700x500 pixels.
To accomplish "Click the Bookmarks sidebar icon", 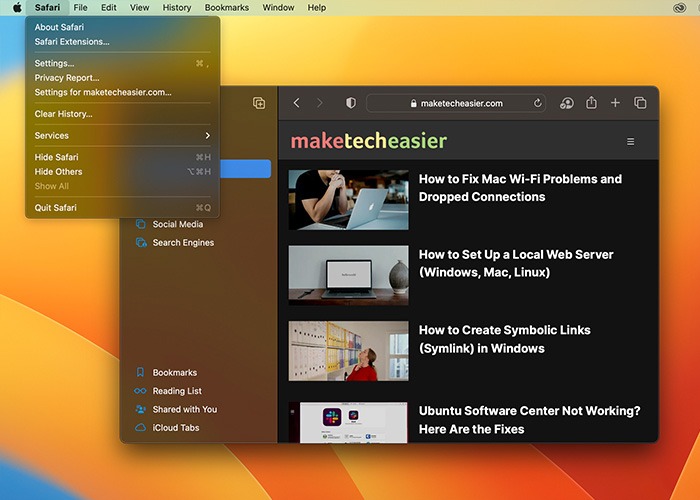I will click(140, 372).
